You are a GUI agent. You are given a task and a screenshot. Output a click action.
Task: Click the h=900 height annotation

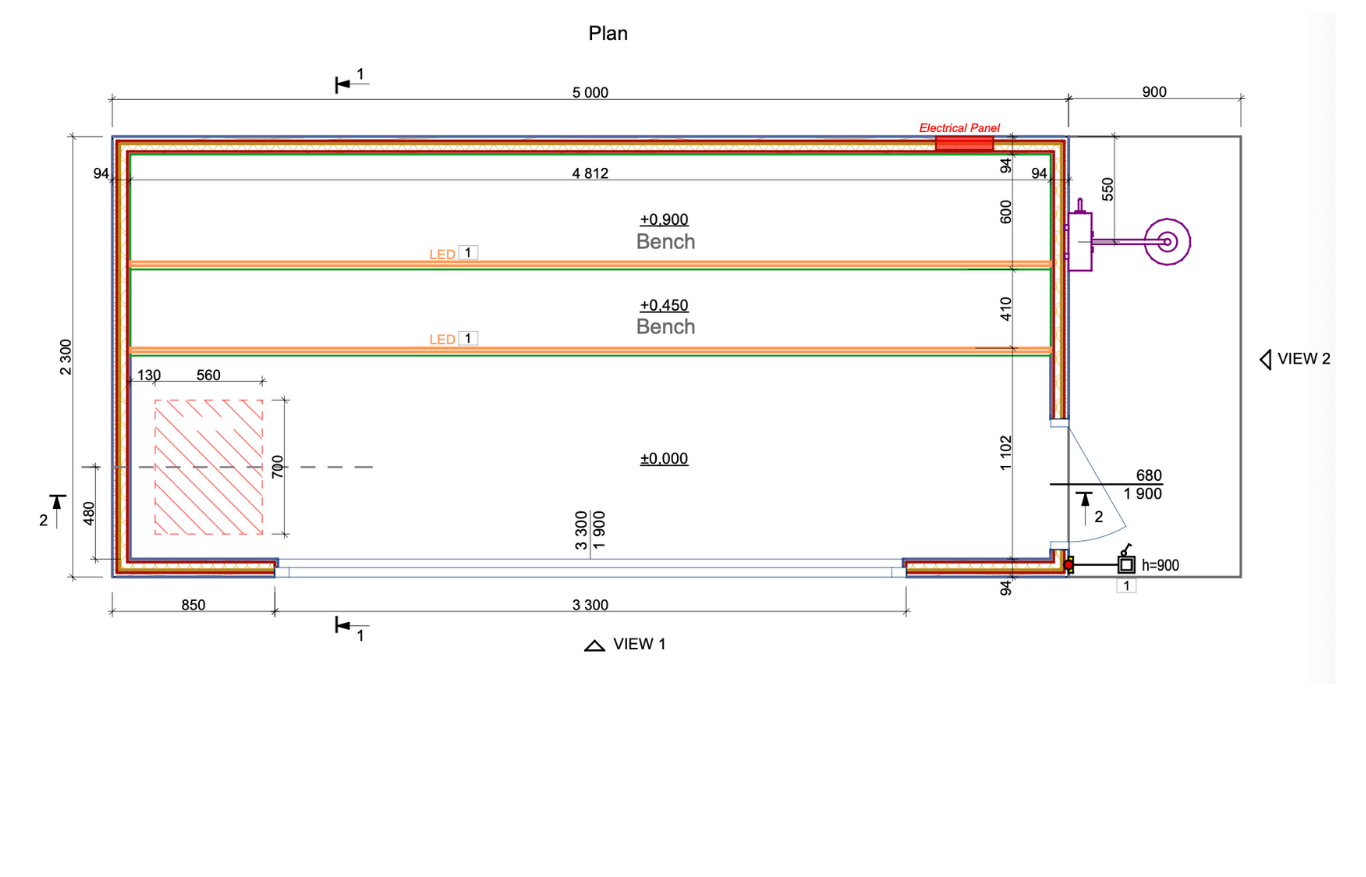(1160, 565)
